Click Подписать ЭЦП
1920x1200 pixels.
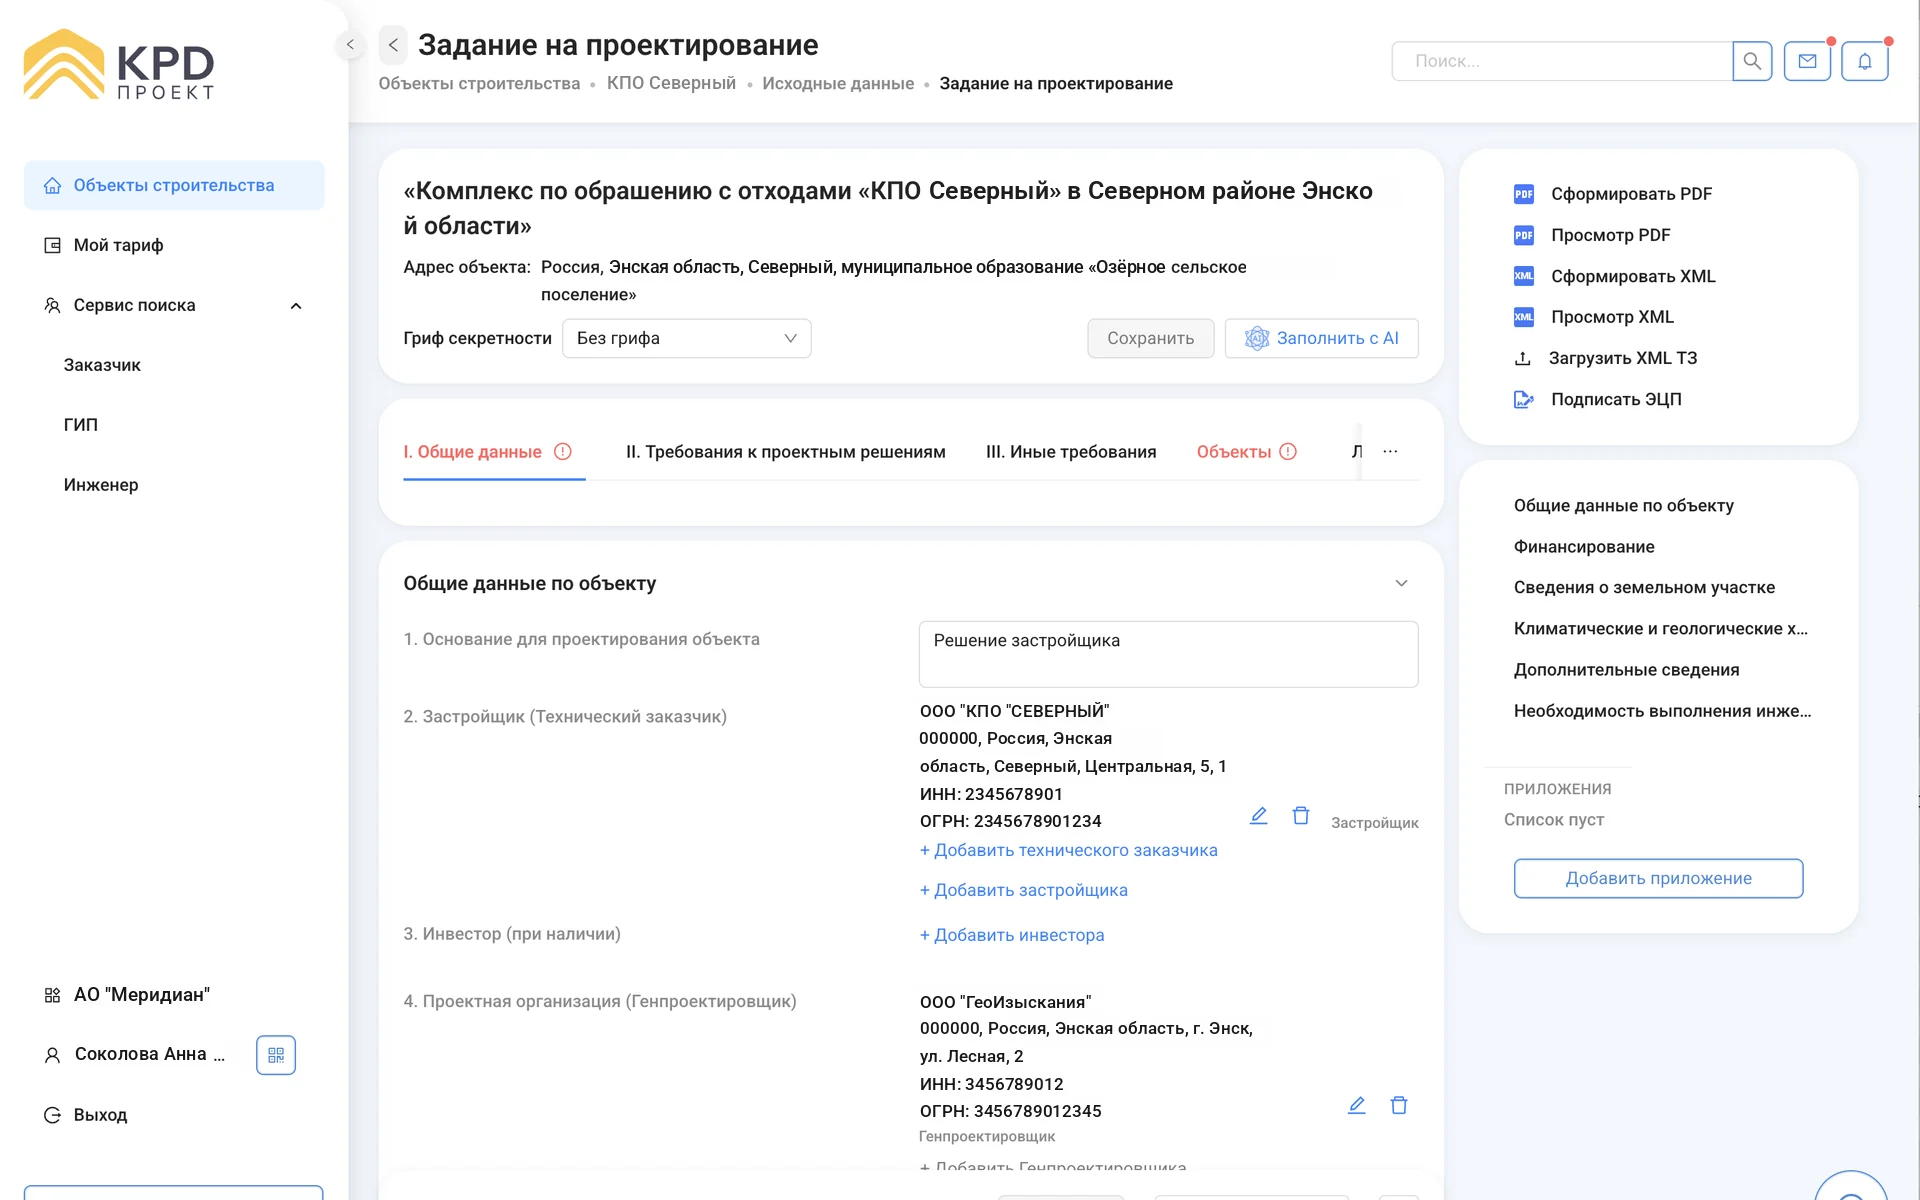tap(1598, 399)
